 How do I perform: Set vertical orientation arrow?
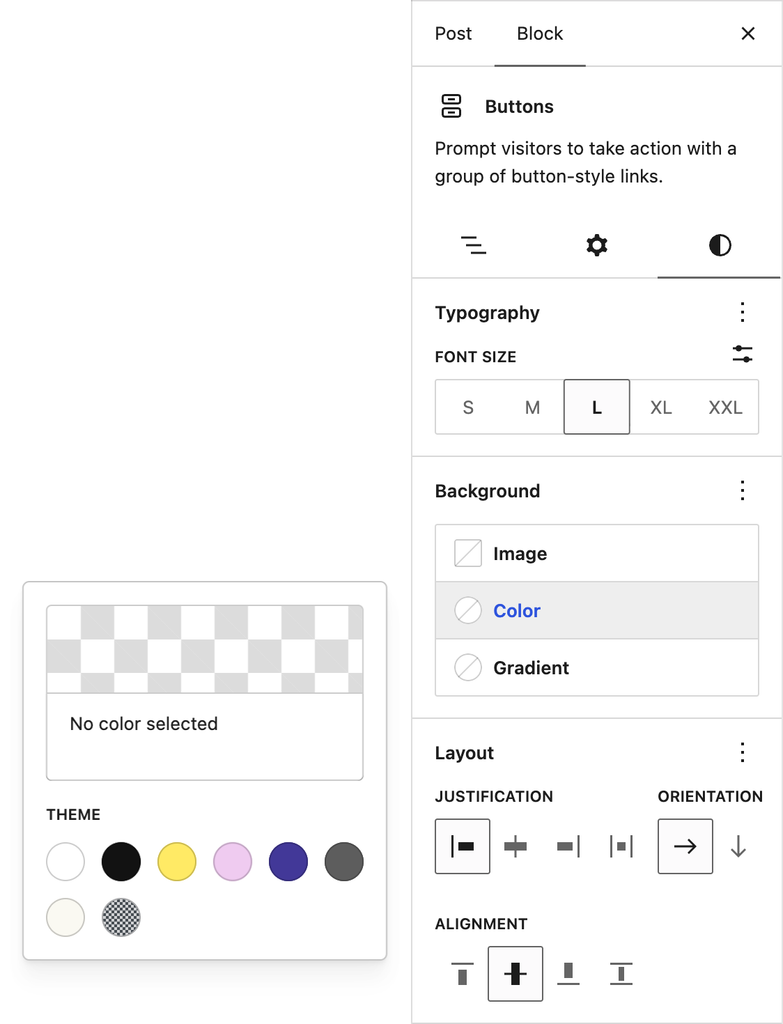point(738,846)
